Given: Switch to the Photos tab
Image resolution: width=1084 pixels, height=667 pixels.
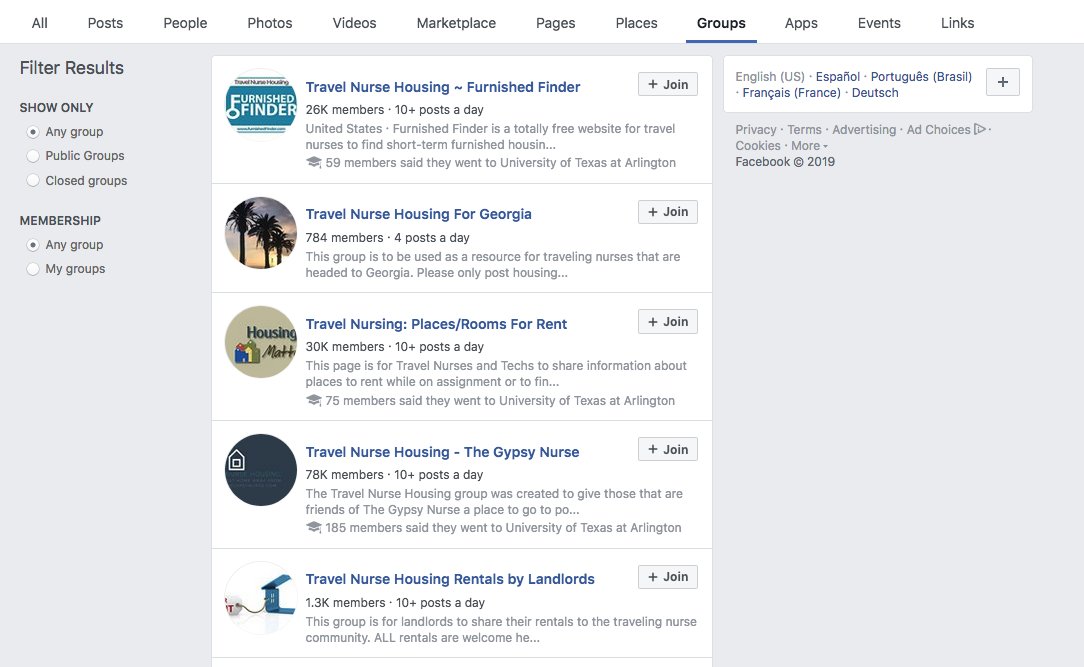Looking at the screenshot, I should coord(270,23).
